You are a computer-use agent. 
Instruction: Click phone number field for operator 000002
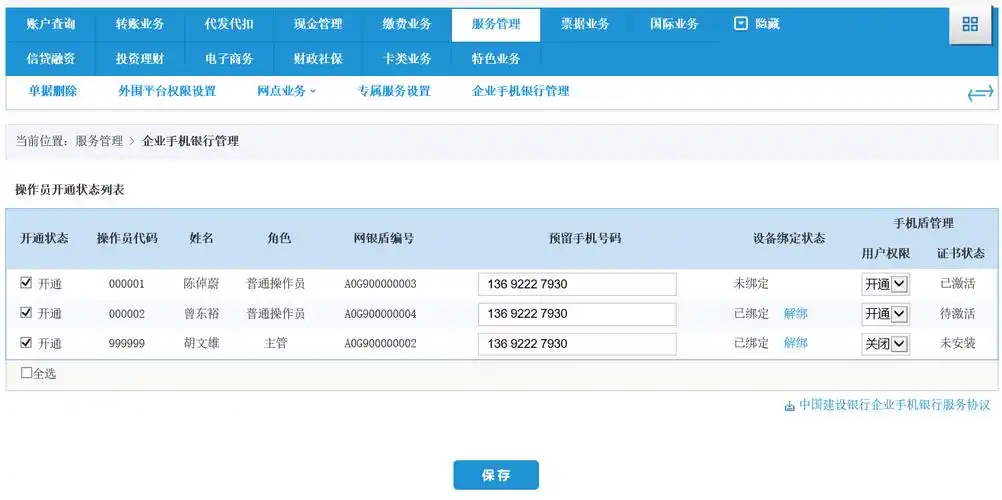pyautogui.click(x=577, y=314)
